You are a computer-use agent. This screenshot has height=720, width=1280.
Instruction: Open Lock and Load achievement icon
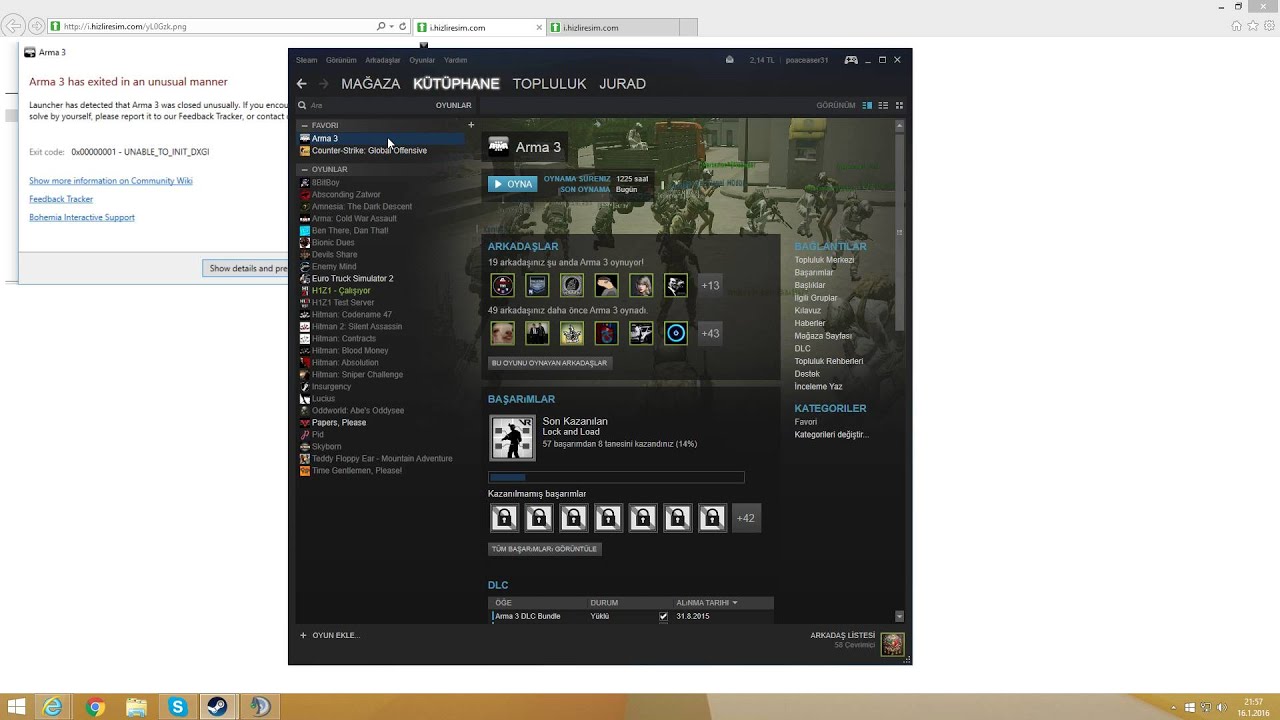(512, 438)
